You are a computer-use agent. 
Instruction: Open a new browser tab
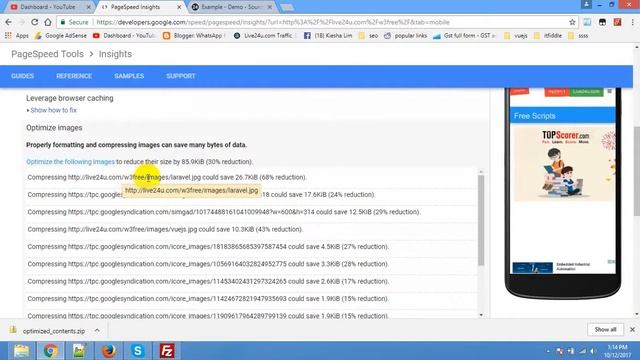pos(287,7)
